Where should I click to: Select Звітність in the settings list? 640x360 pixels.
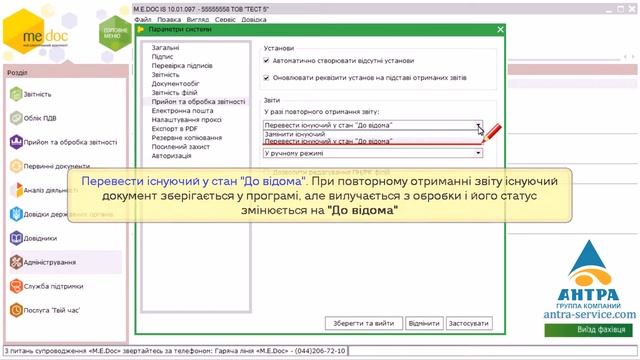[165, 75]
